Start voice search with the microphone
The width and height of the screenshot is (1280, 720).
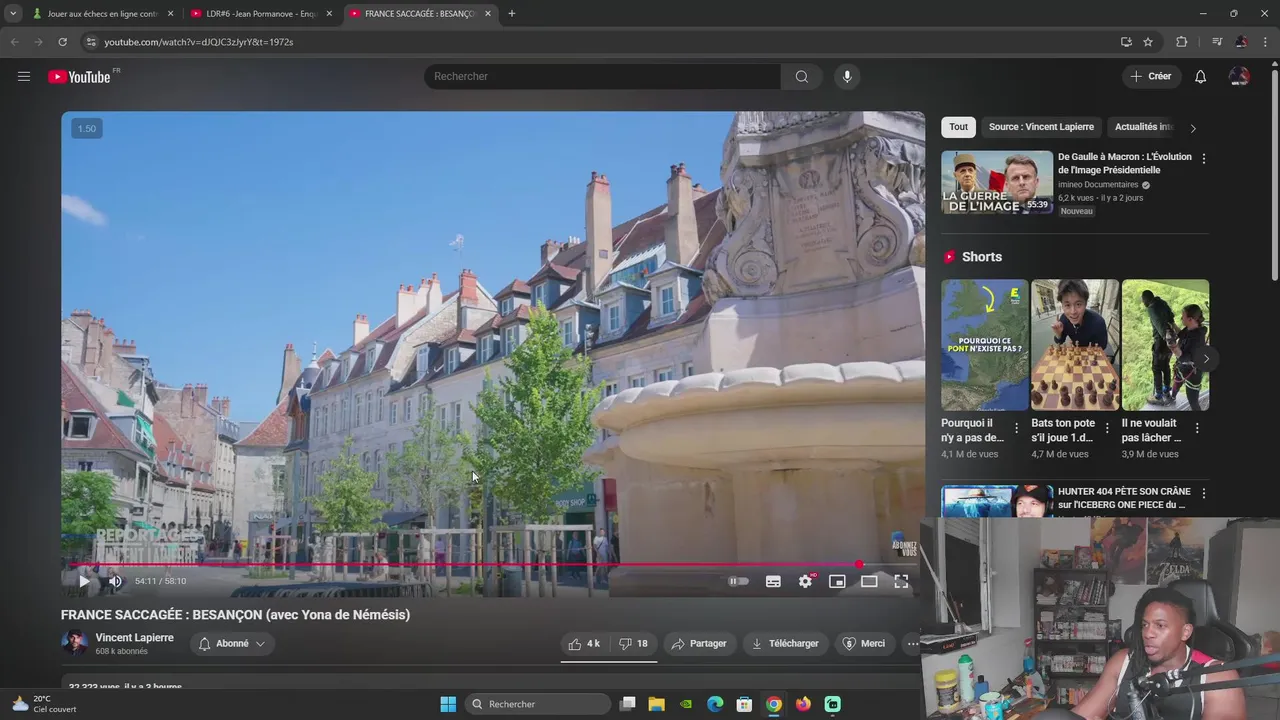pyautogui.click(x=847, y=76)
